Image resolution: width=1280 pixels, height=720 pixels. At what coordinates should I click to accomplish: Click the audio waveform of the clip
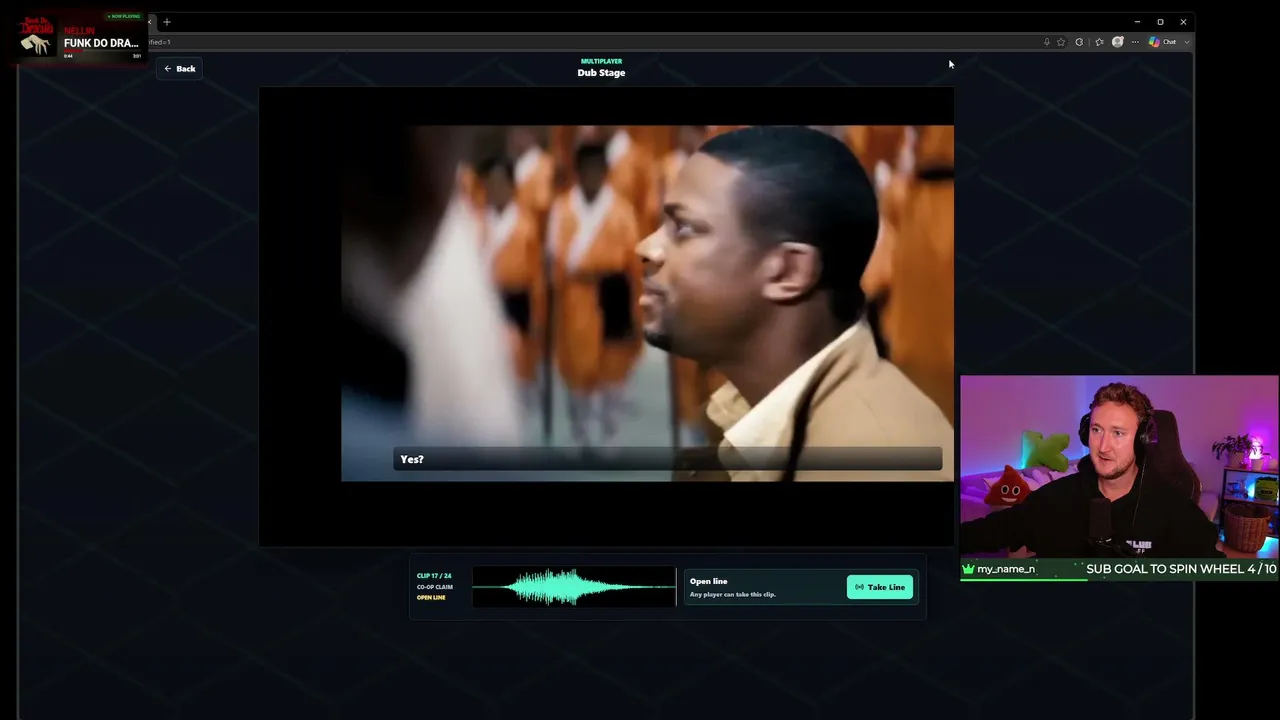[574, 587]
